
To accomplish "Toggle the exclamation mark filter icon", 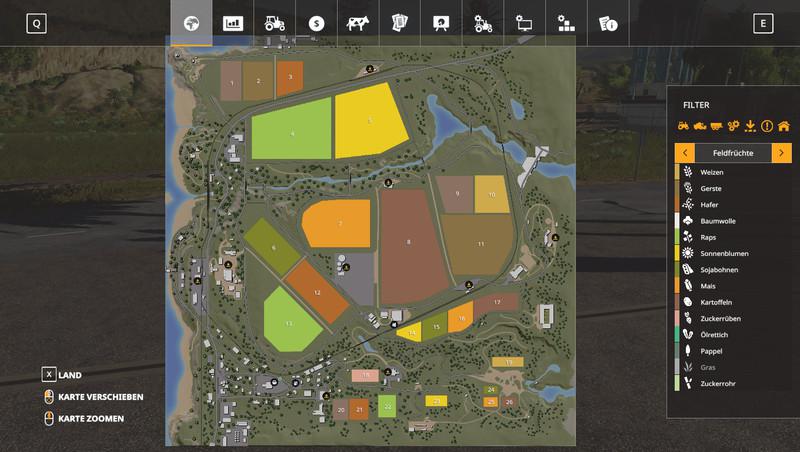I will point(766,126).
